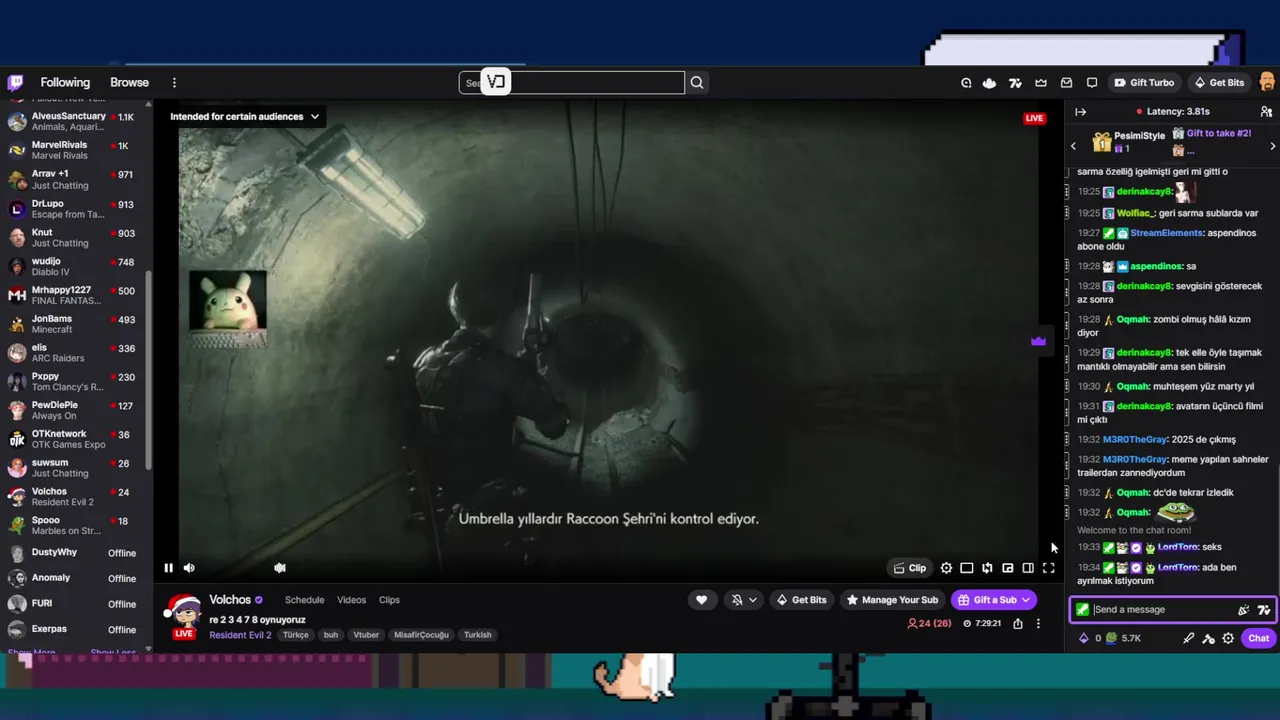Click the Get Bits button in top bar
1280x720 pixels.
[x=1218, y=83]
